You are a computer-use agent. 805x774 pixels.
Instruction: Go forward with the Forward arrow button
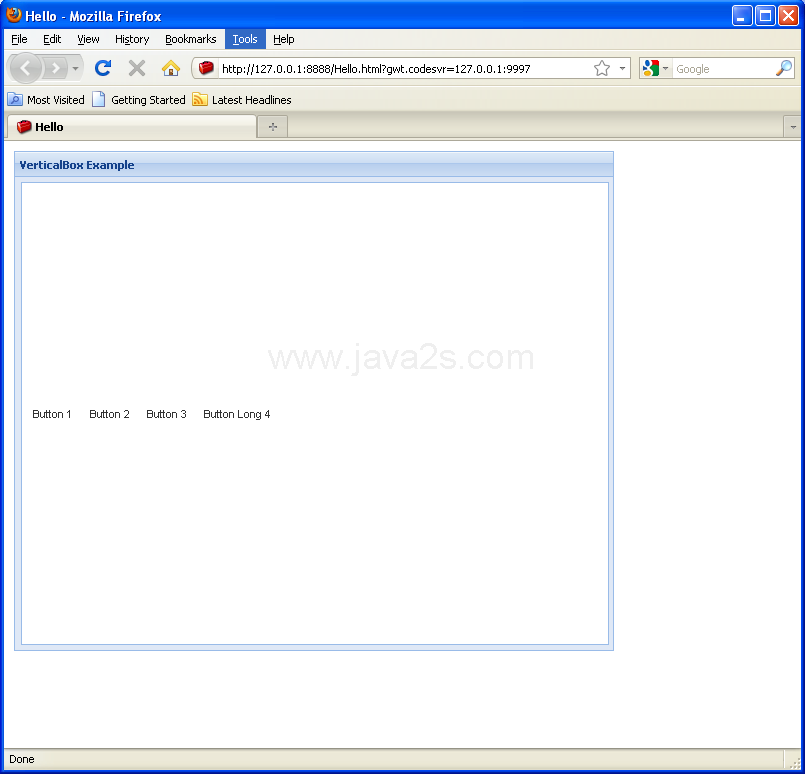(55, 68)
